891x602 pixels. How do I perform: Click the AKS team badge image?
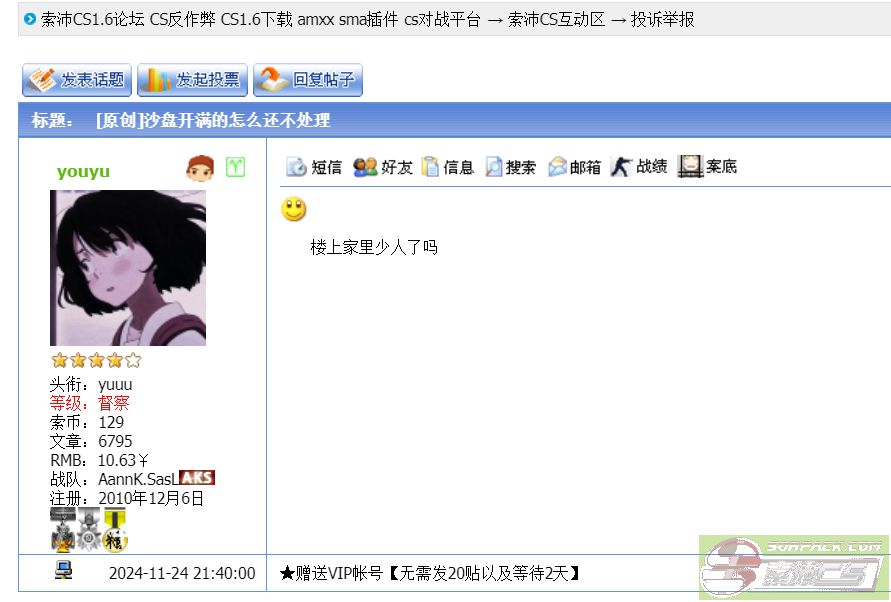pos(197,478)
